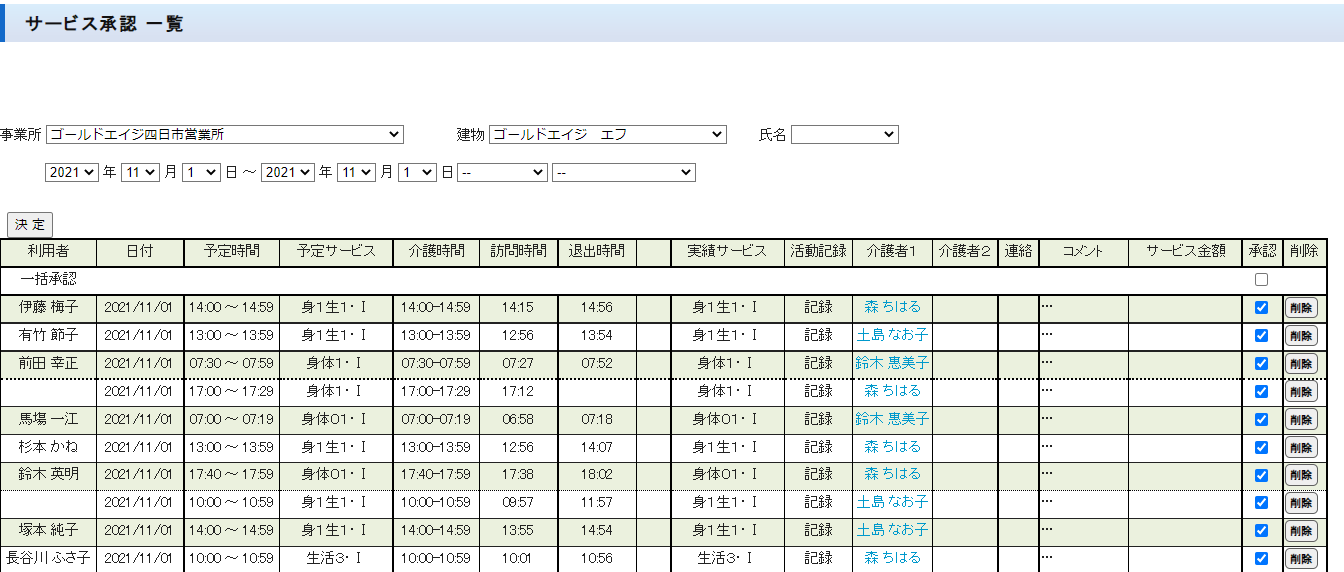Open caregiver 森 ちはる in 伊藤 梅子's row
The height and width of the screenshot is (572, 1344).
[892, 307]
